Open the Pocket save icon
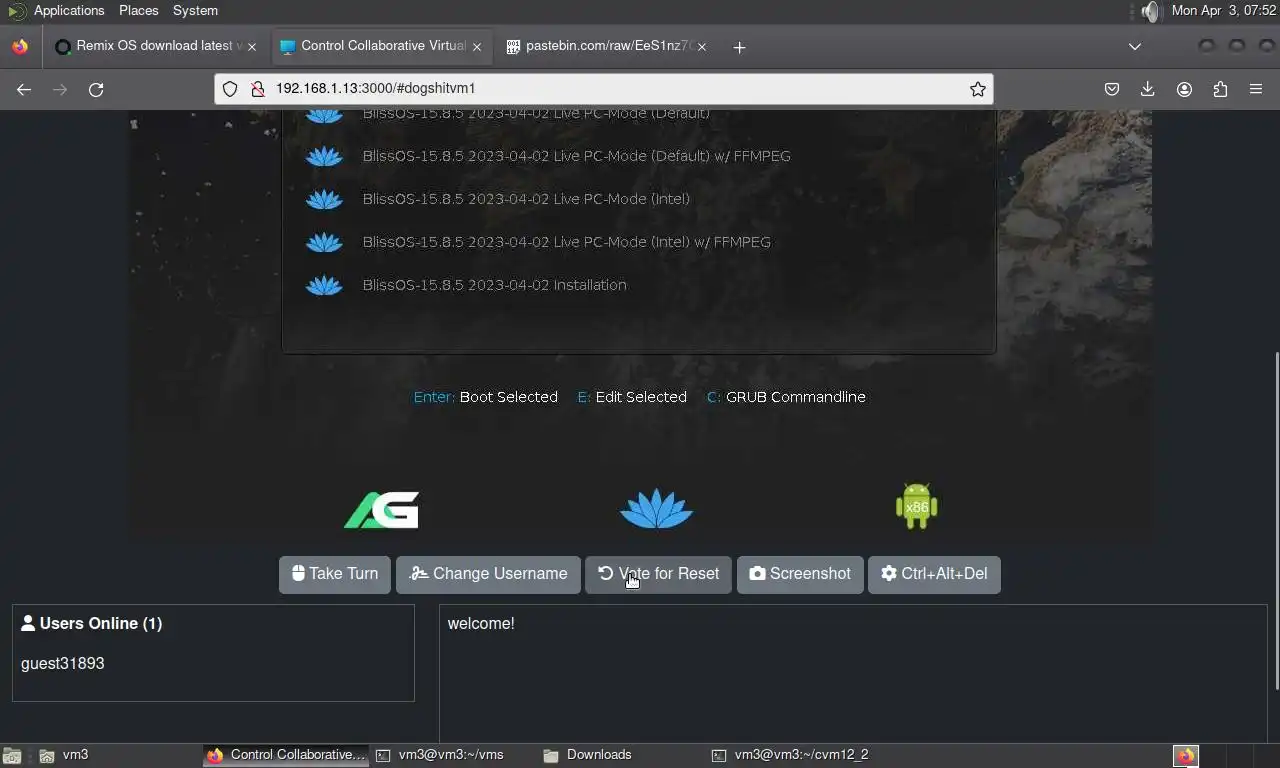 1111,89
